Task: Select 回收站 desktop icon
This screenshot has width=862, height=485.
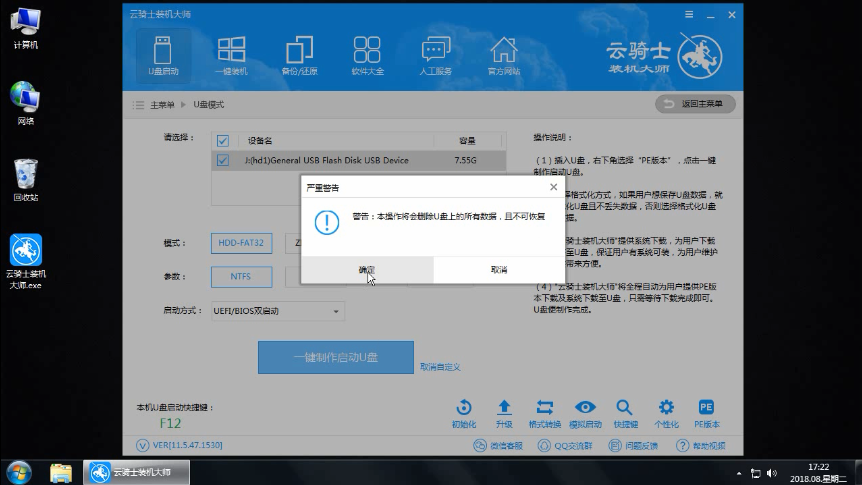Action: pos(25,180)
